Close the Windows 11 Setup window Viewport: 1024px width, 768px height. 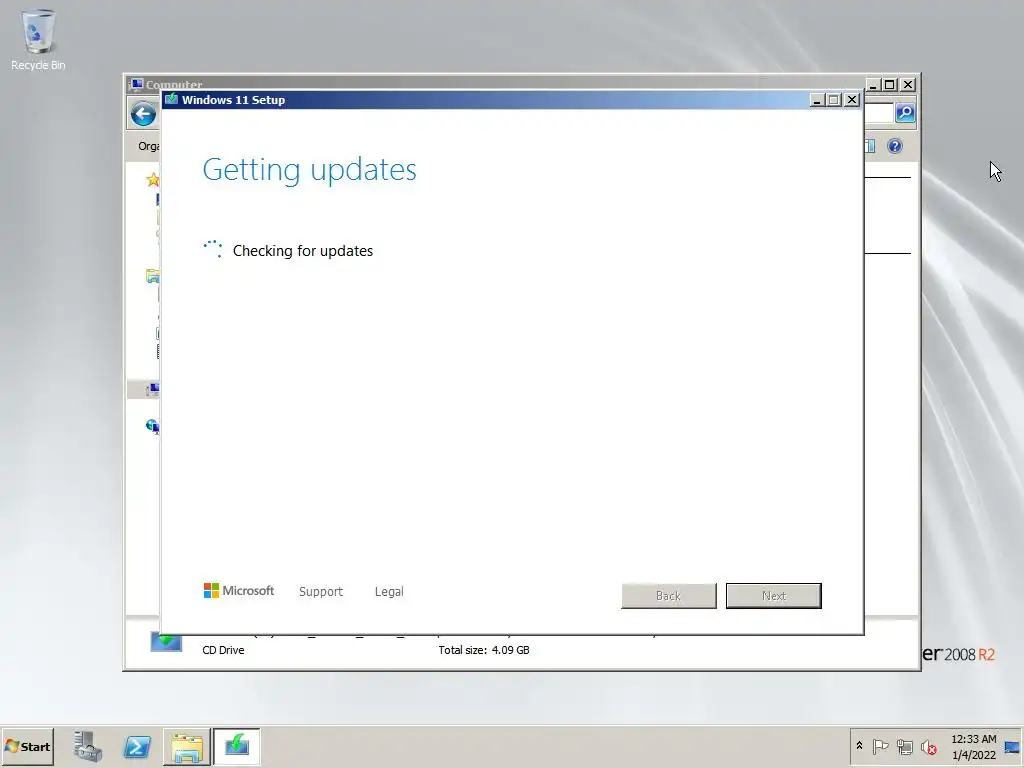point(852,100)
